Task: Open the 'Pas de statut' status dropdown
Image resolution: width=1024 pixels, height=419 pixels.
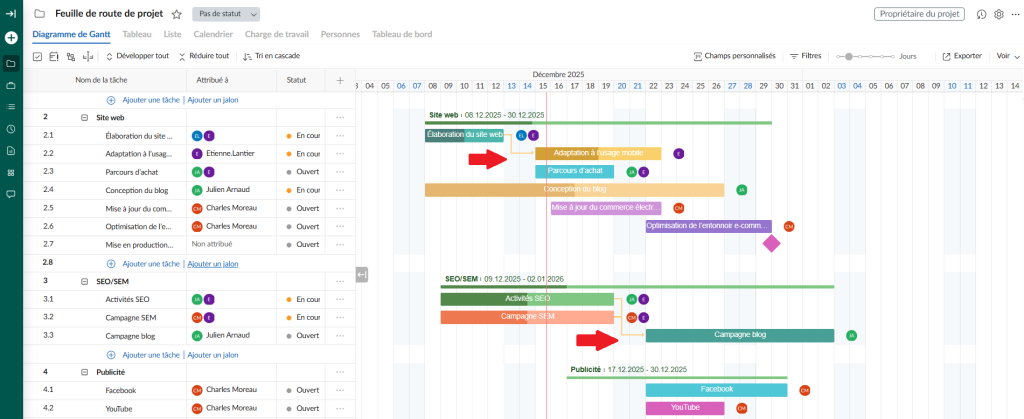Action: pyautogui.click(x=226, y=15)
